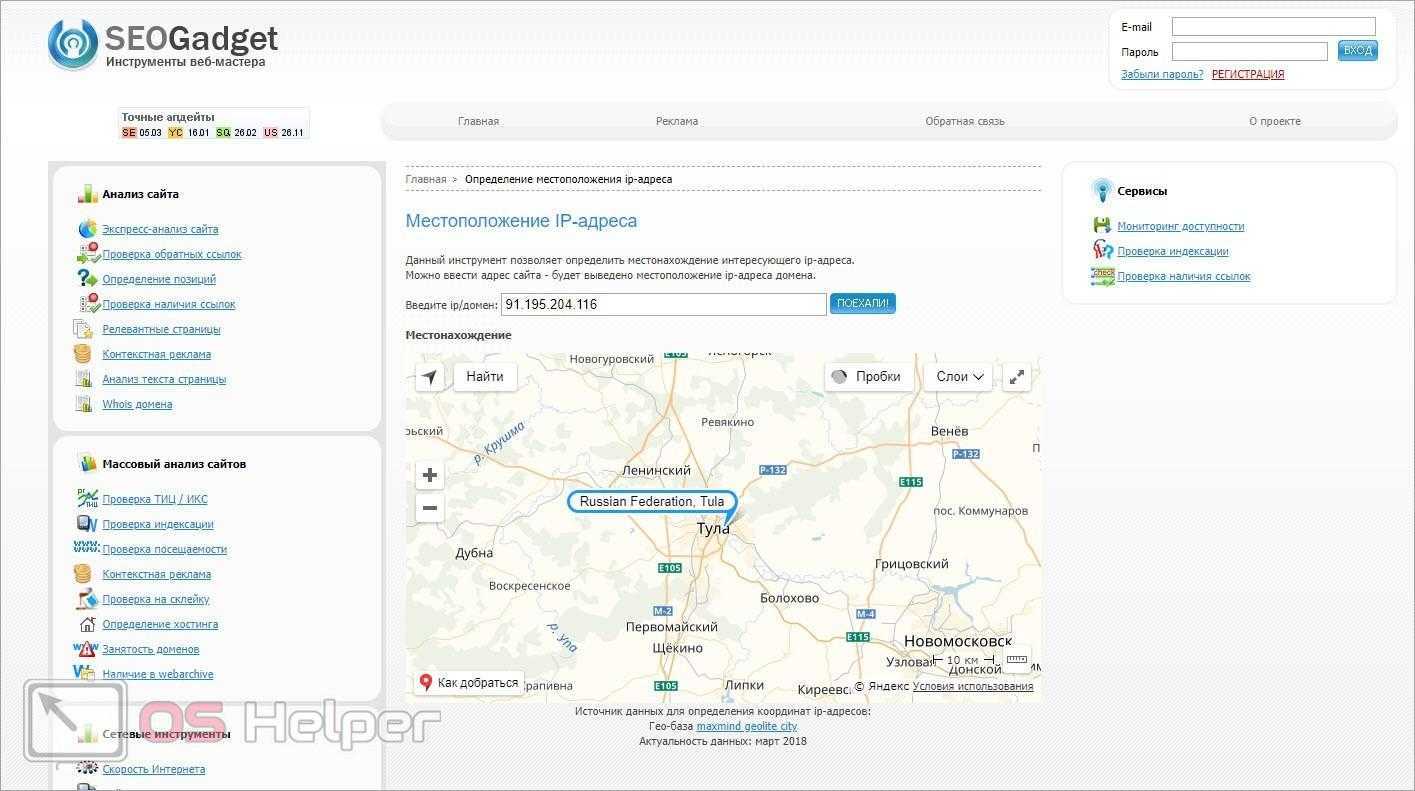Image resolution: width=1415 pixels, height=791 pixels.
Task: Click the Мониторинг доступности icon
Action: pyautogui.click(x=1101, y=226)
